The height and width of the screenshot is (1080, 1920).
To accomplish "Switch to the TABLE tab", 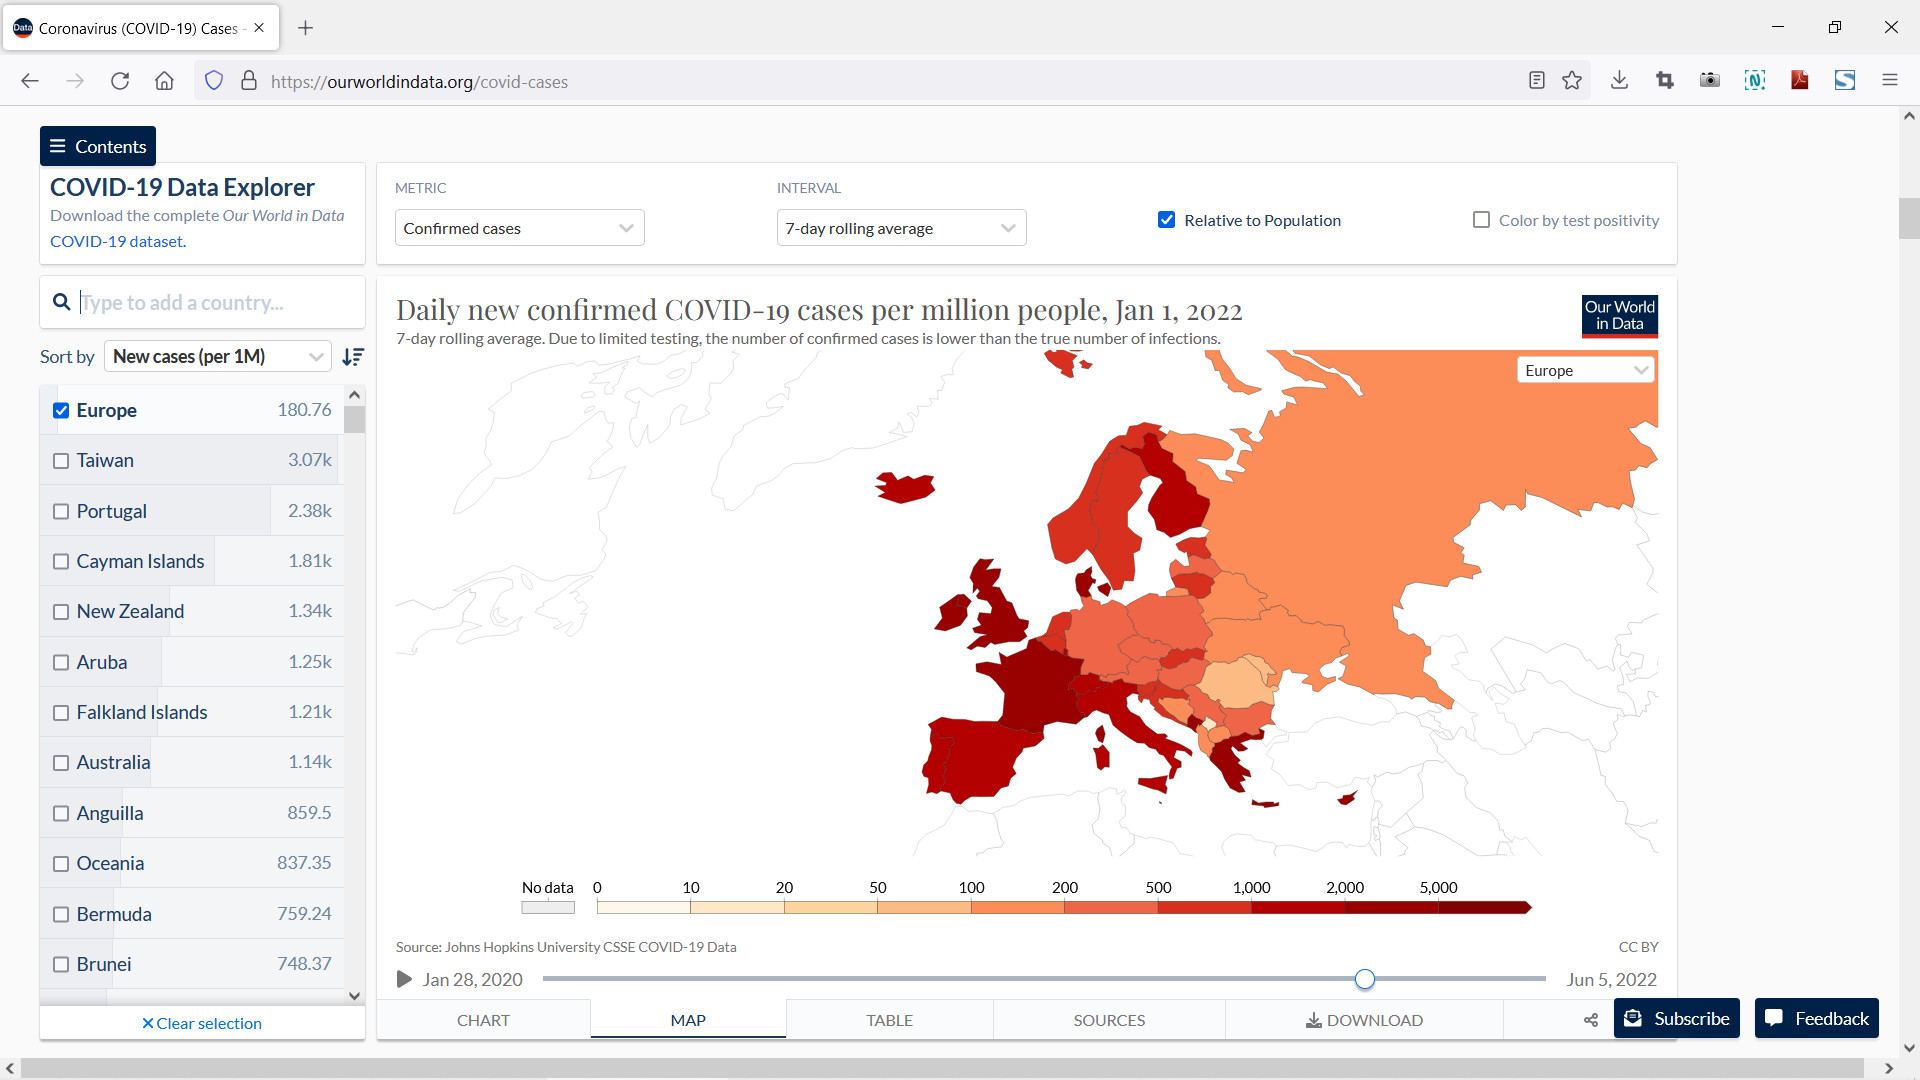I will (889, 1020).
